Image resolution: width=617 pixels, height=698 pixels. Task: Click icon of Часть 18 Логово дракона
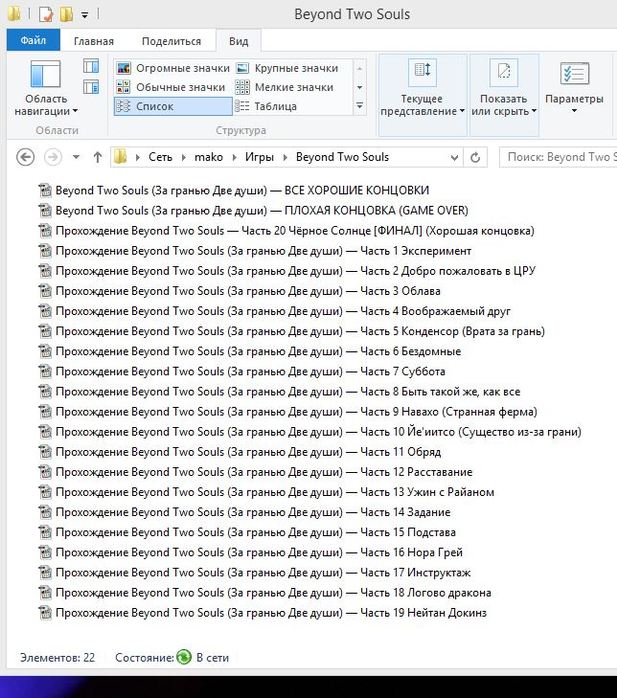coord(45,592)
